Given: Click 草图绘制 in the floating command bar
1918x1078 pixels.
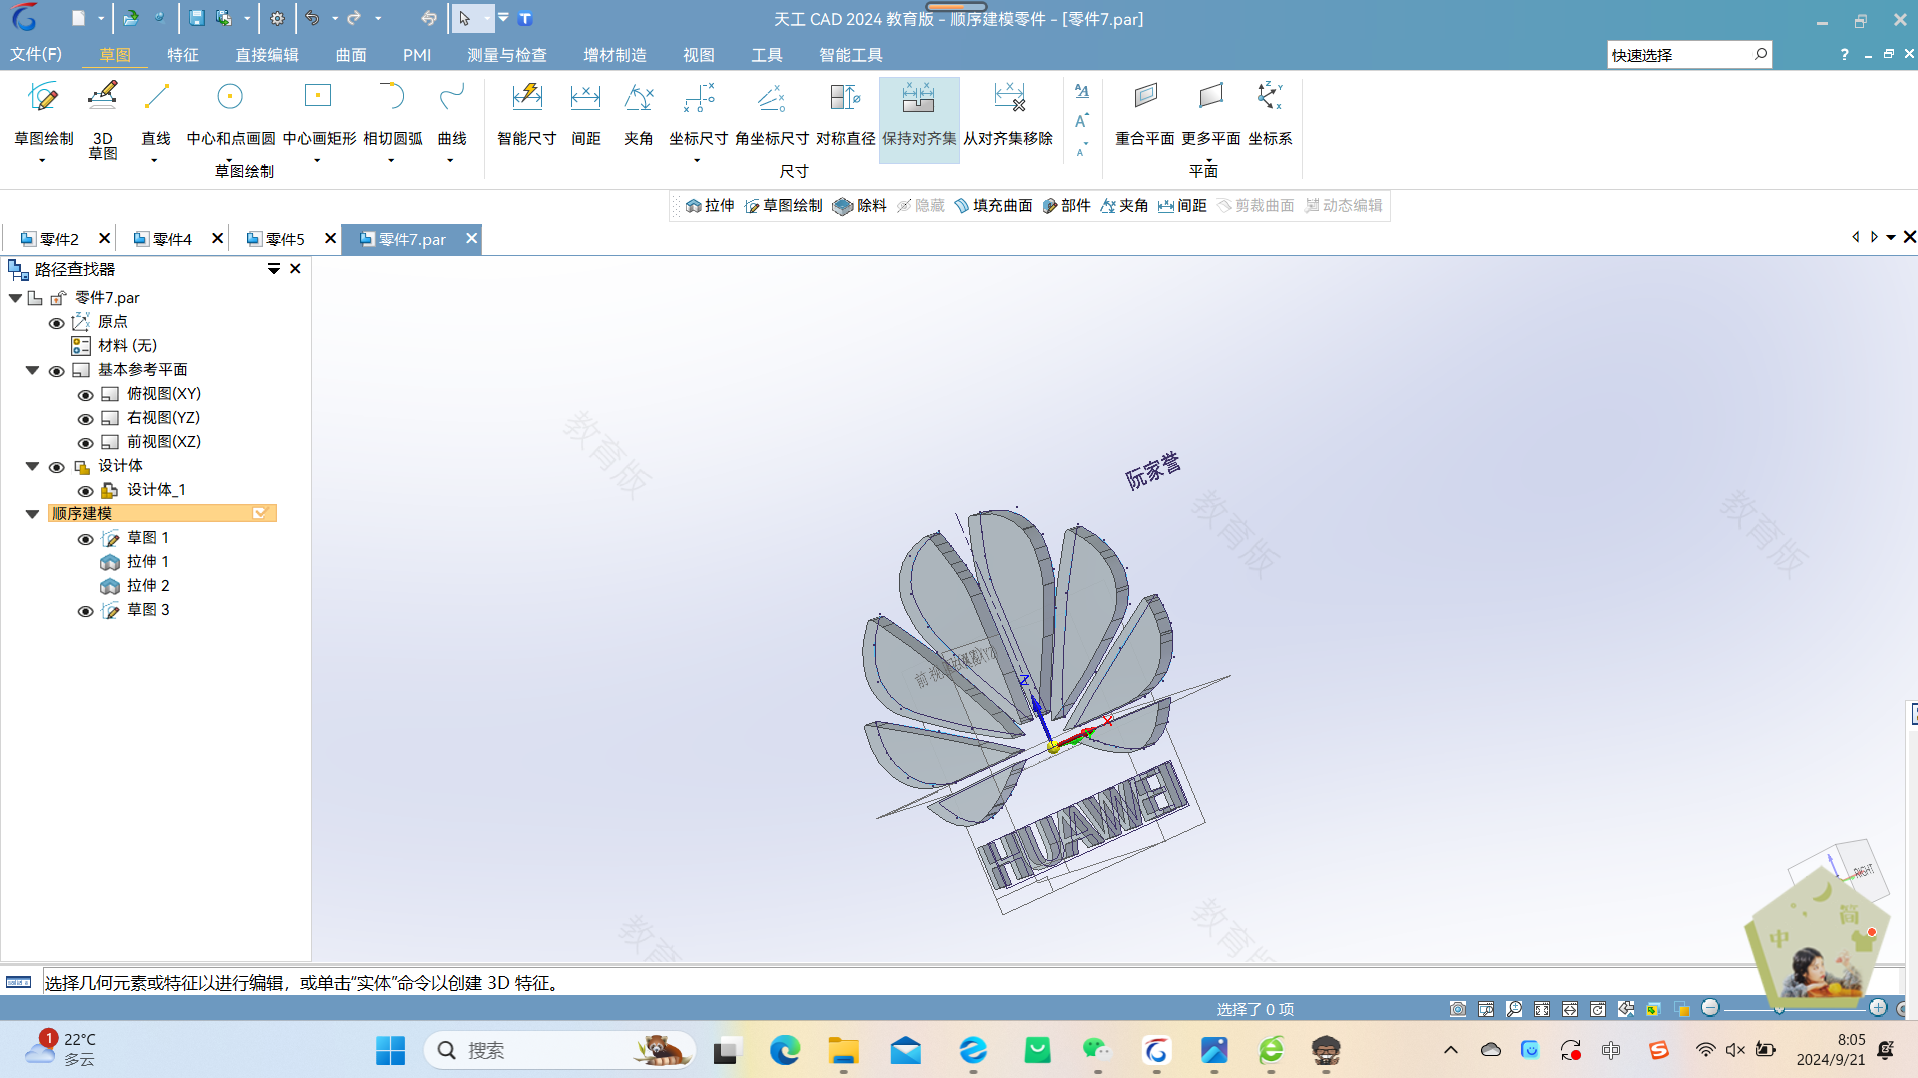Looking at the screenshot, I should [783, 205].
